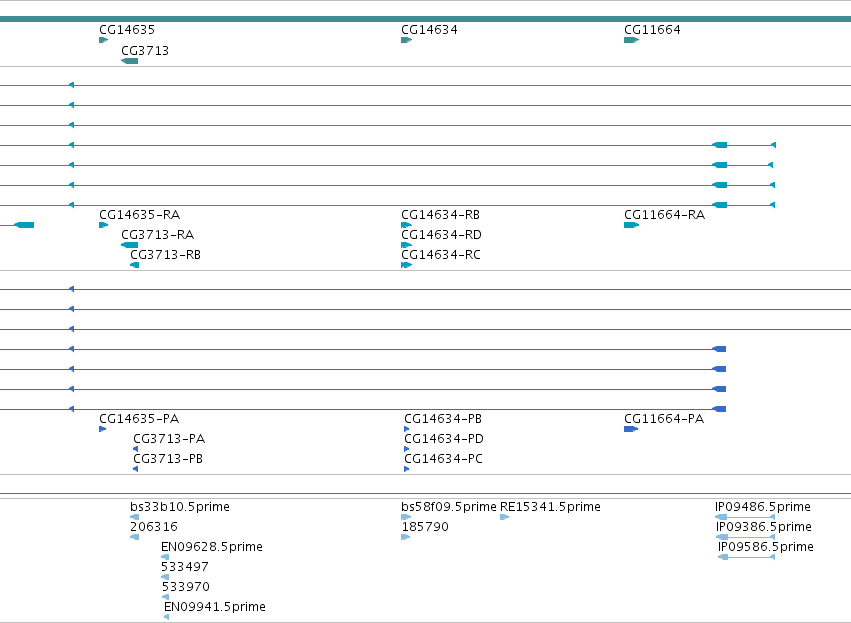Image resolution: width=851 pixels, height=623 pixels.
Task: Click the gene arrow glyph under CG14634
Action: pos(407,40)
